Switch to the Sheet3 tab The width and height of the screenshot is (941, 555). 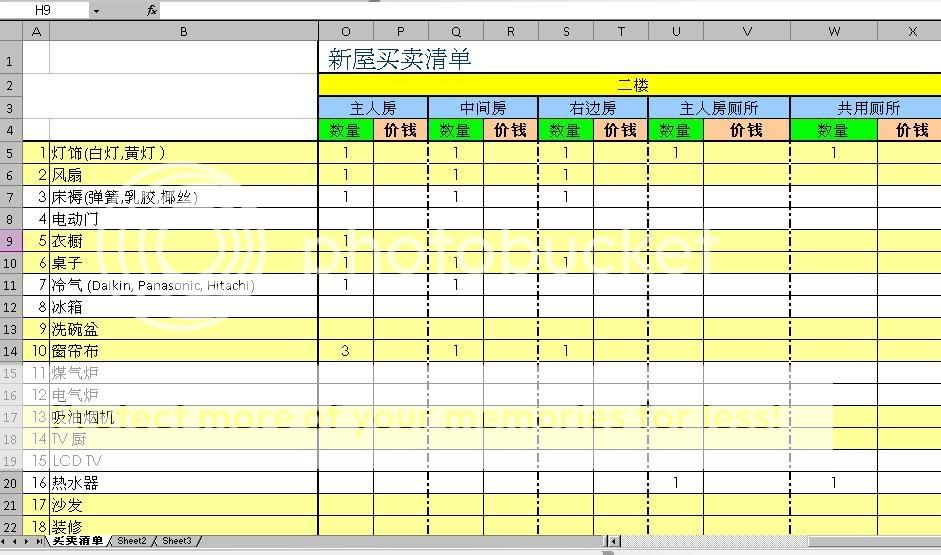click(x=177, y=541)
